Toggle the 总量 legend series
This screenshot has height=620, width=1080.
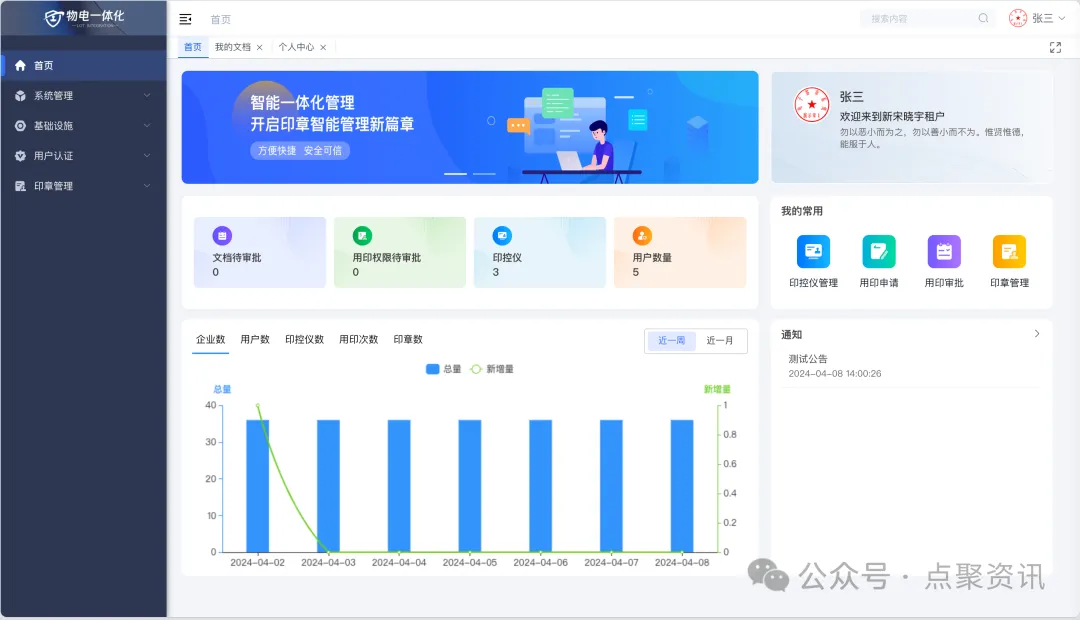(x=443, y=369)
